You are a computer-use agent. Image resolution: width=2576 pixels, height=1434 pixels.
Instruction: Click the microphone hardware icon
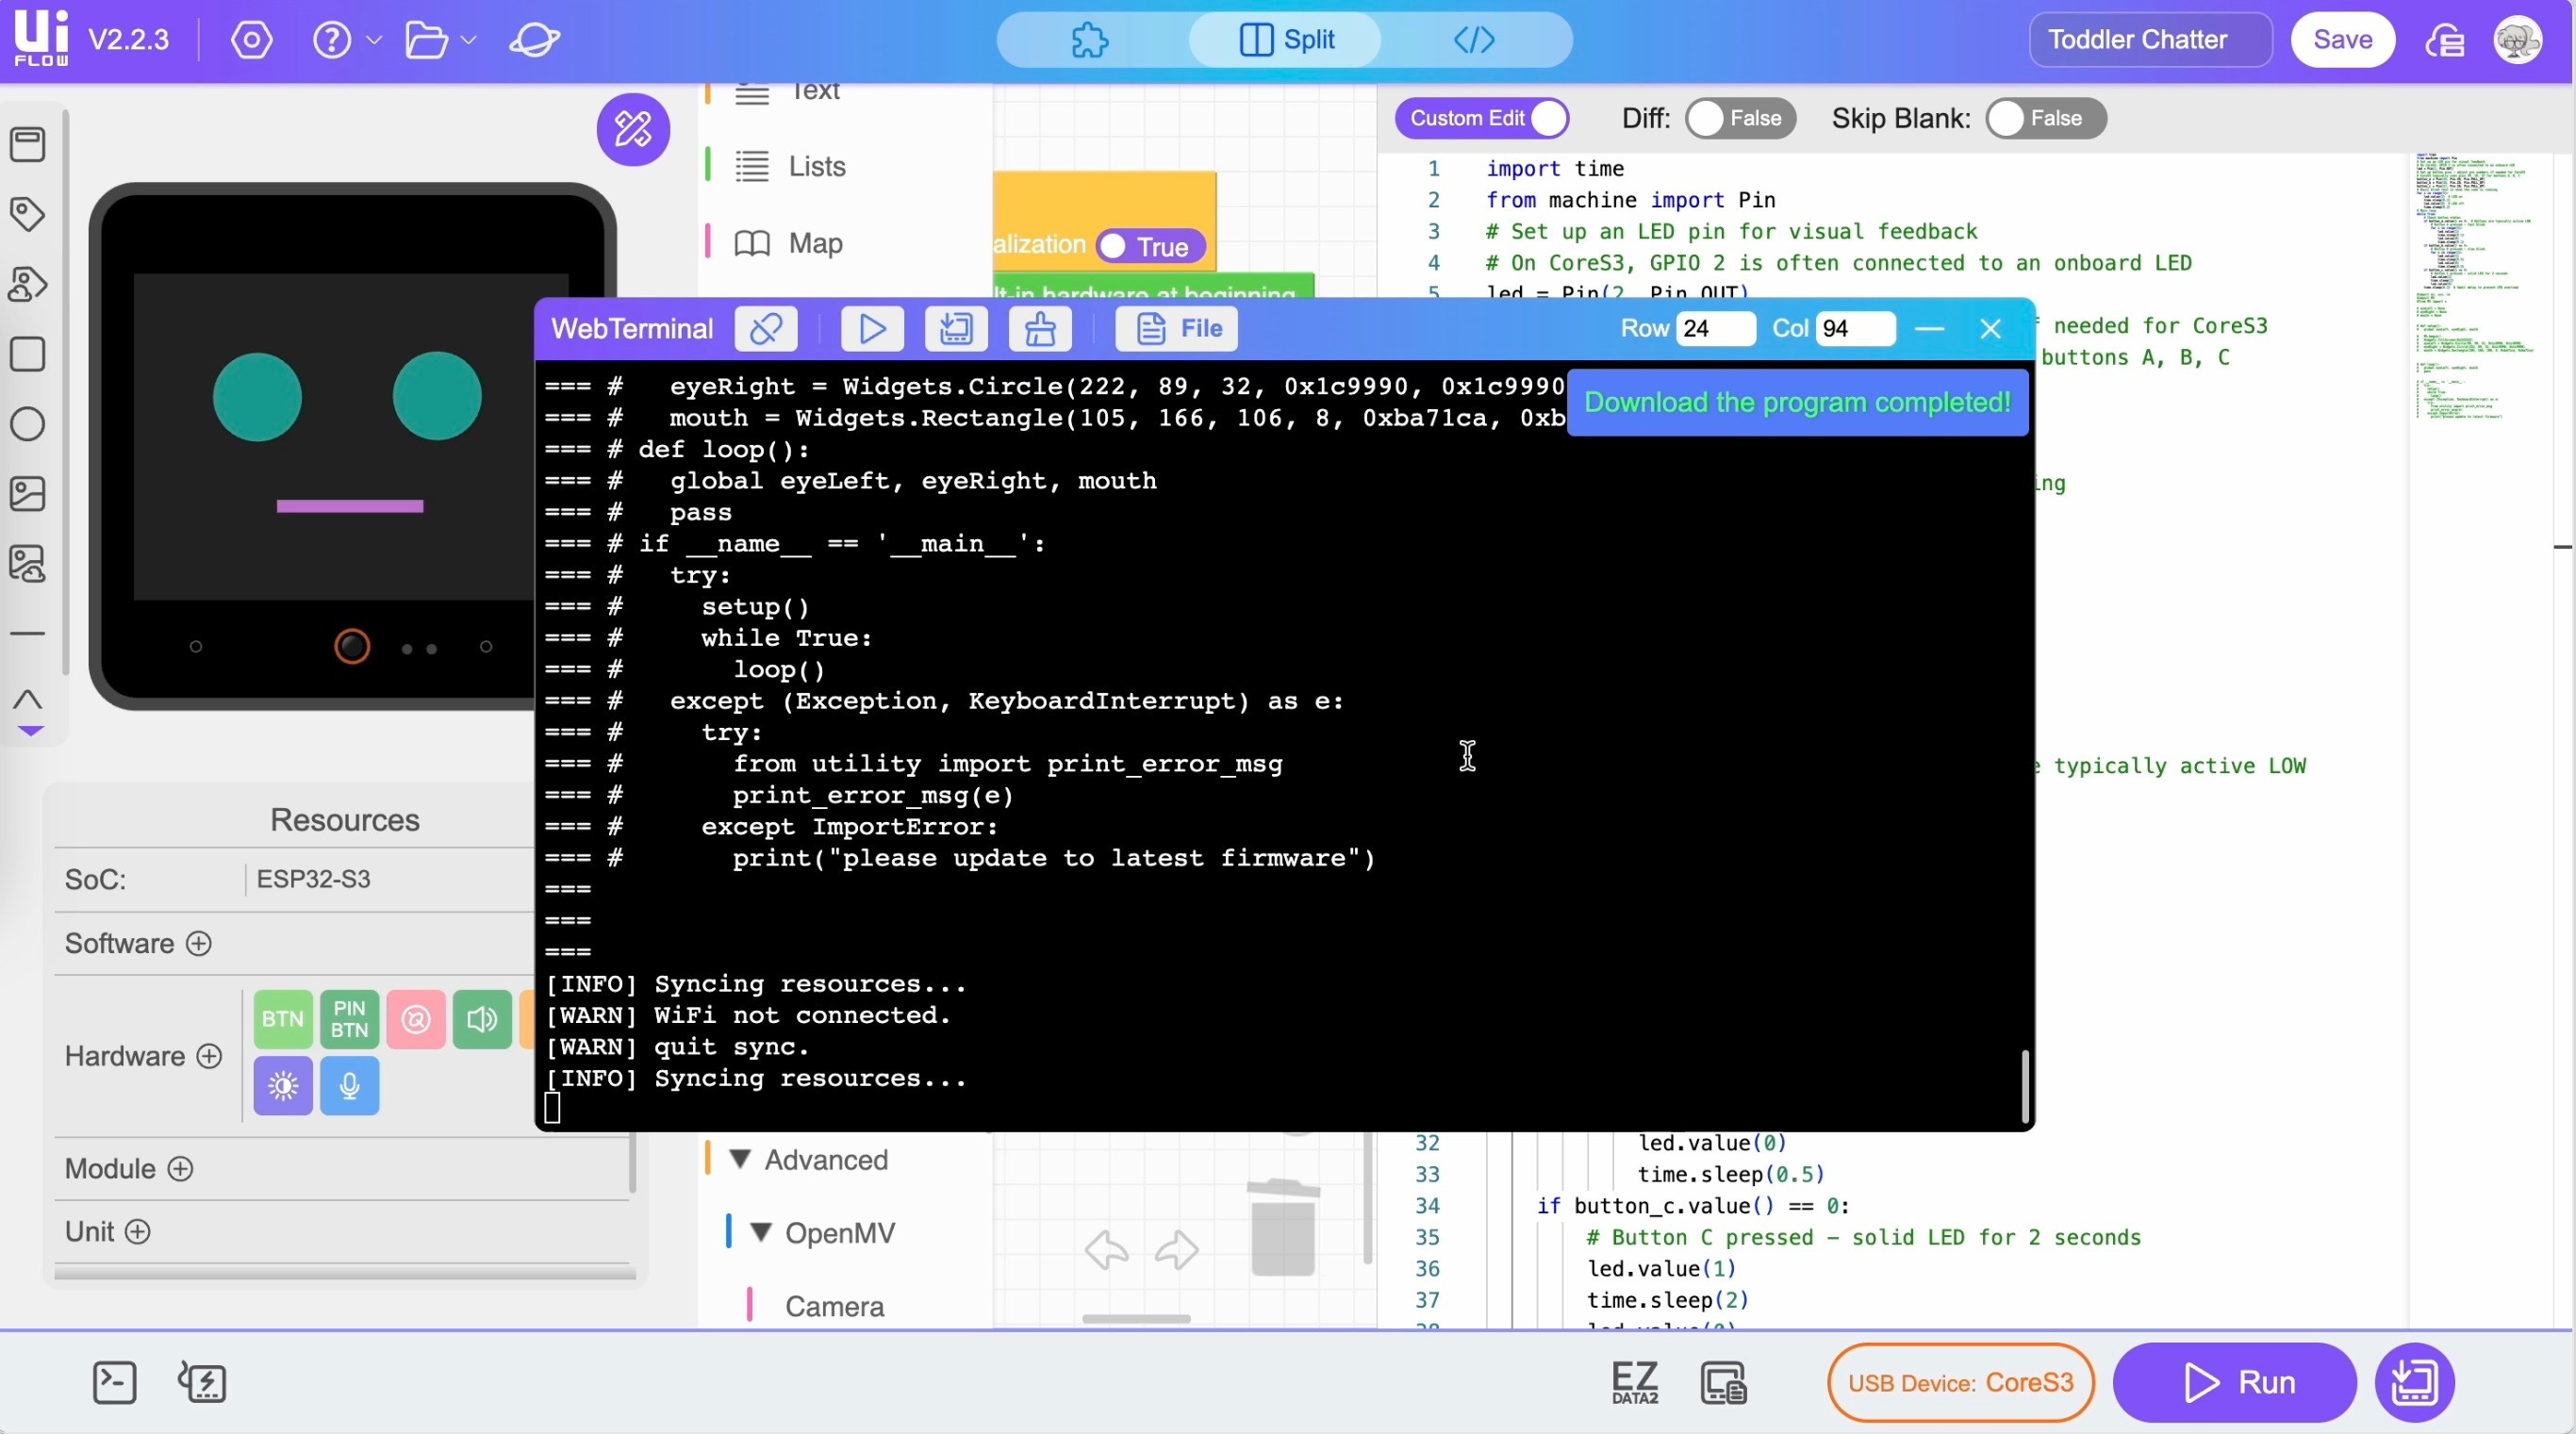(x=349, y=1086)
